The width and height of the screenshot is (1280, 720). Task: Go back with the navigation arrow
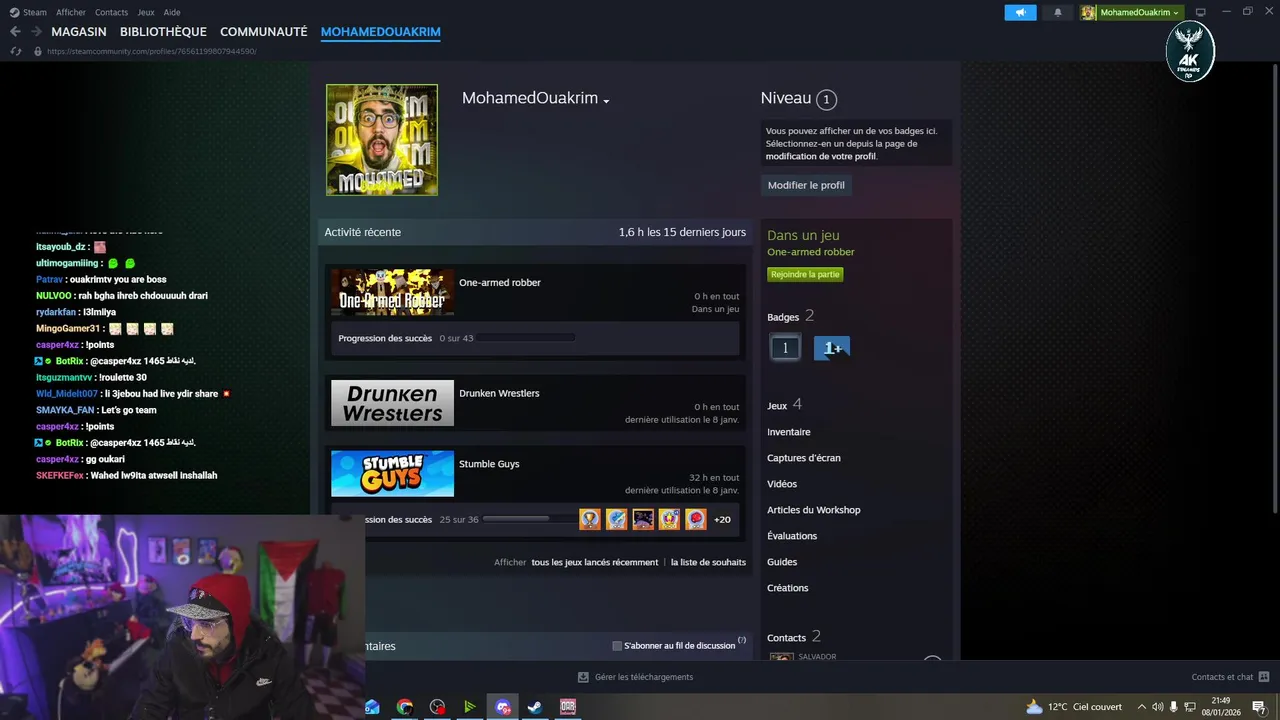tap(15, 32)
